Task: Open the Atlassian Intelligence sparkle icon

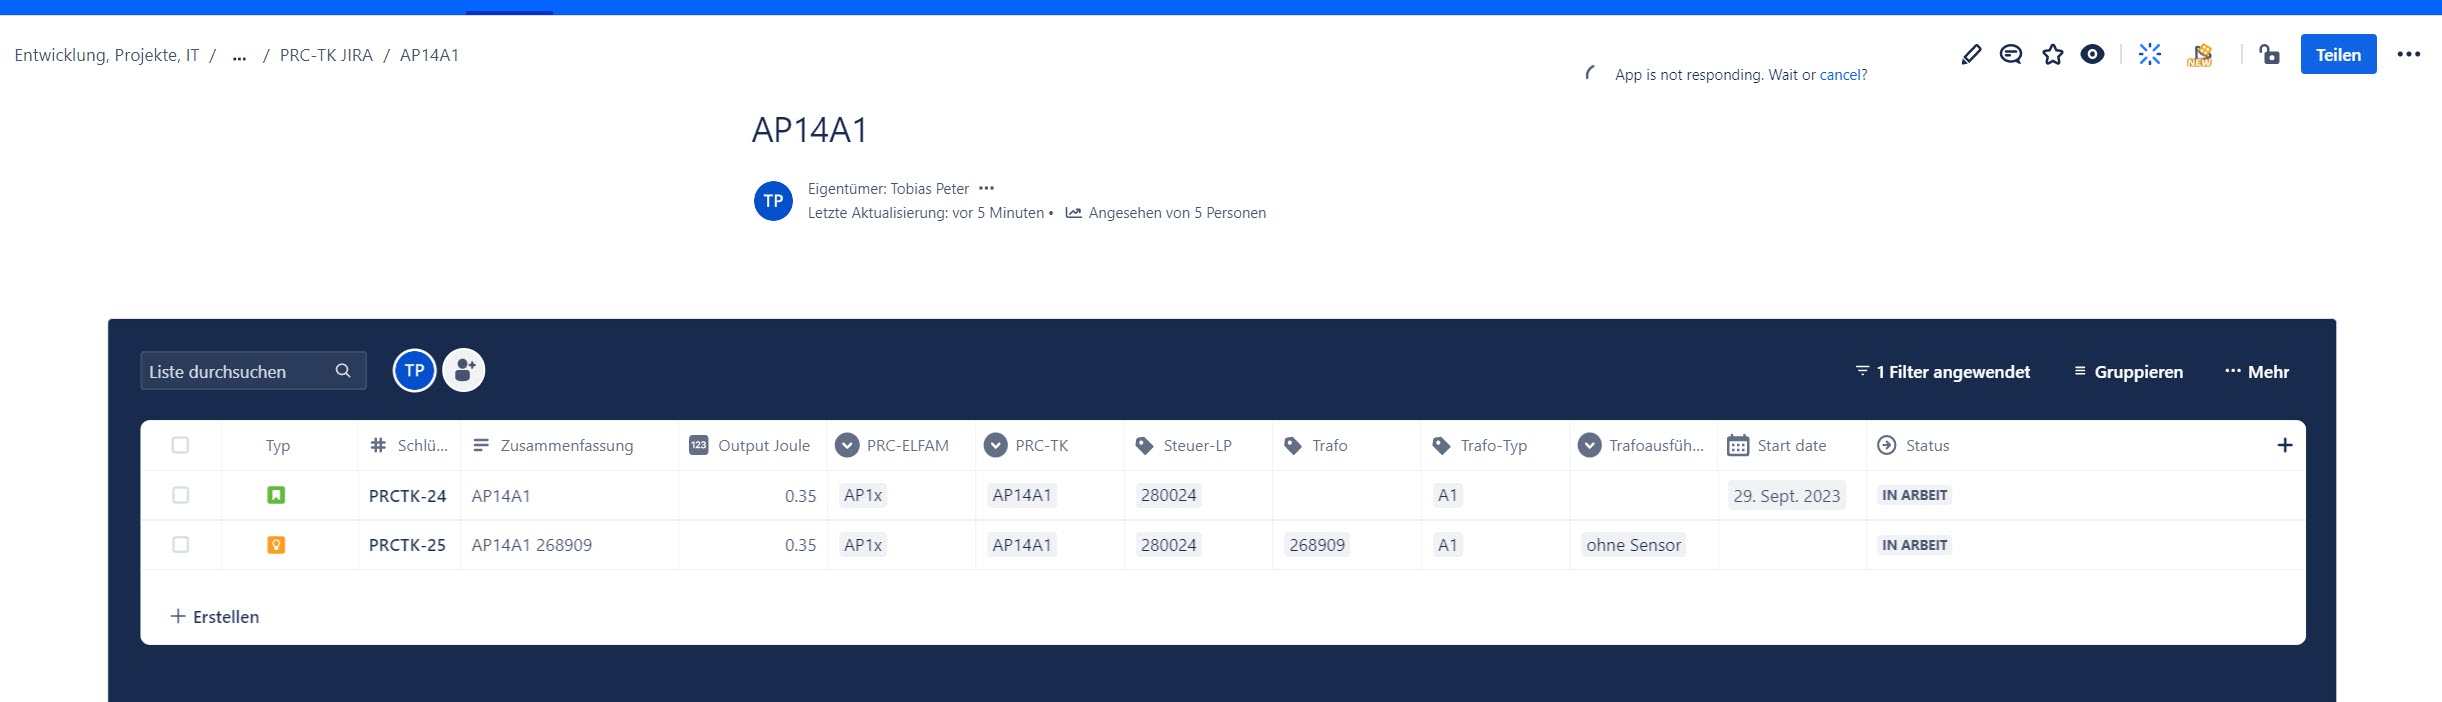Action: pos(2150,55)
